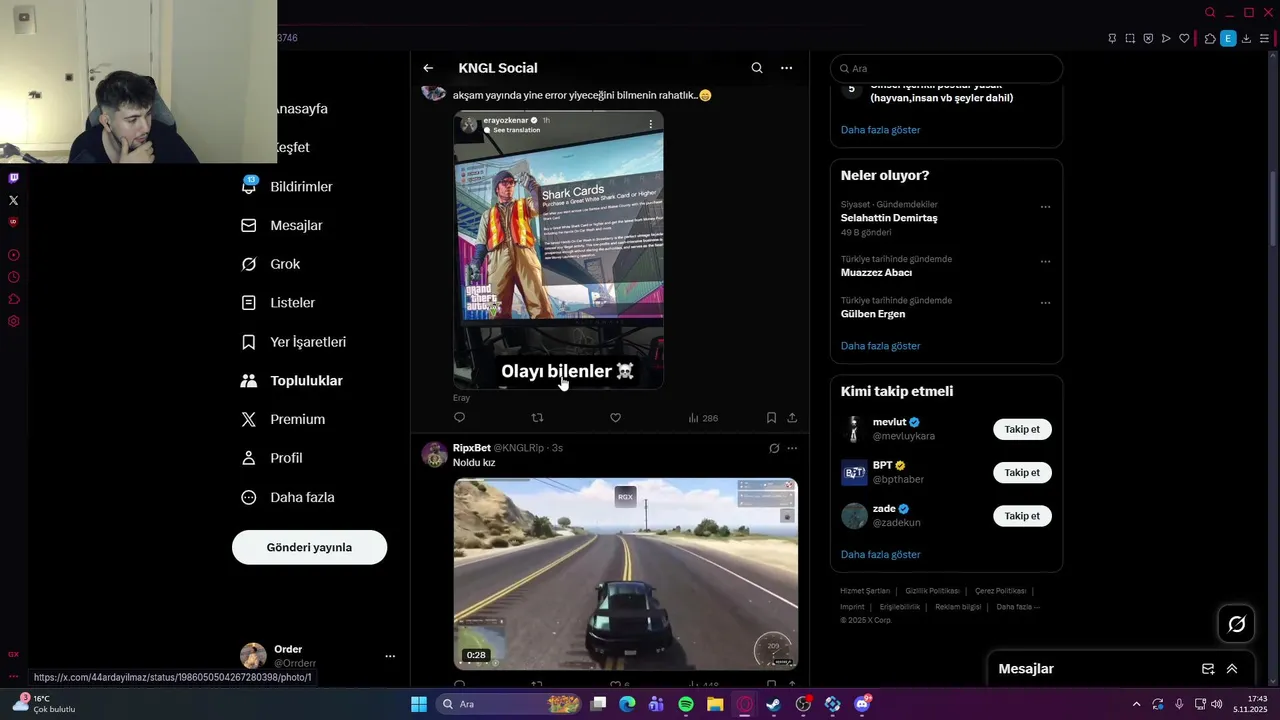This screenshot has height=720, width=1280.
Task: Open Twitch from the Opera sidebar
Action: click(13, 178)
